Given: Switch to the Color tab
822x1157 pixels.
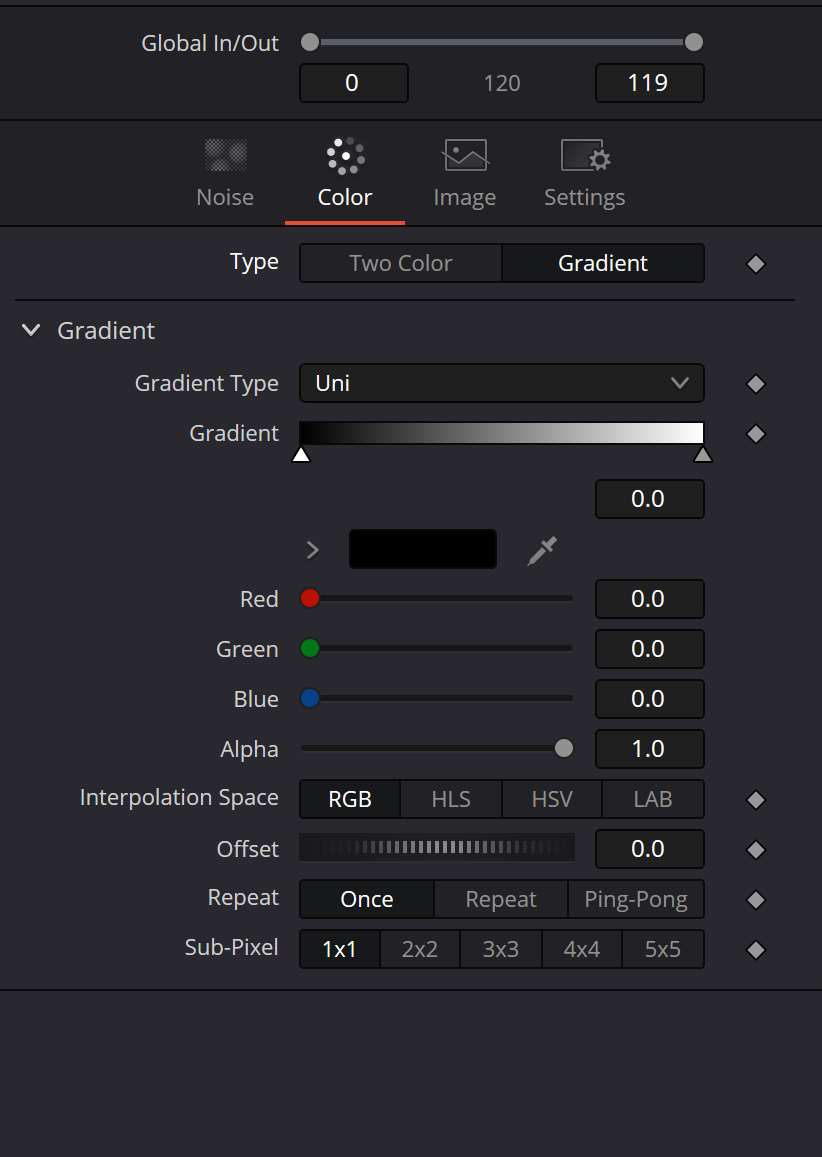Looking at the screenshot, I should coord(345,175).
